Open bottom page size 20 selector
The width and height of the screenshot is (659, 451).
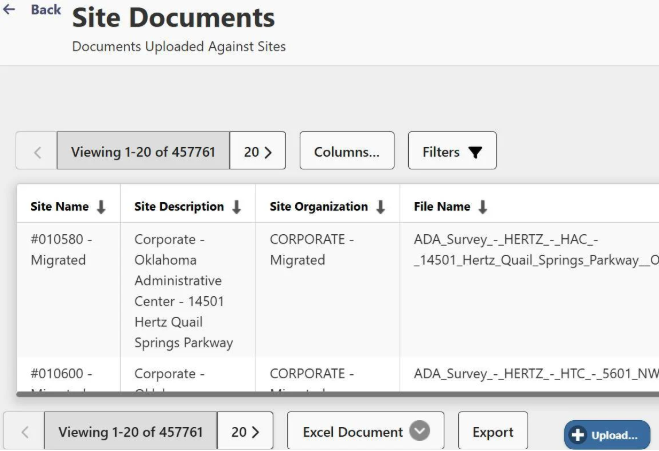tap(245, 432)
